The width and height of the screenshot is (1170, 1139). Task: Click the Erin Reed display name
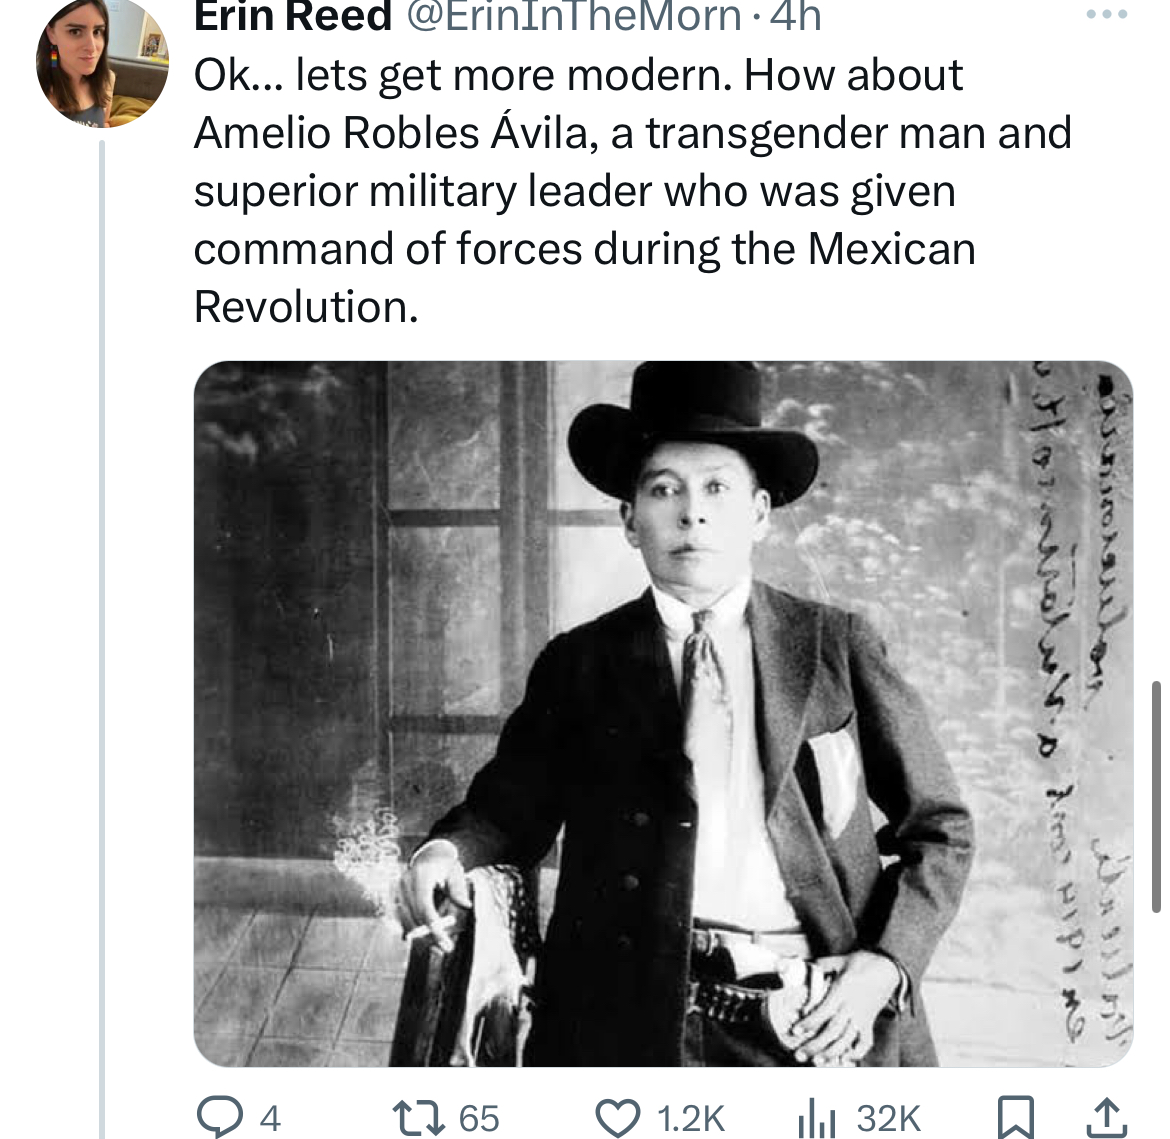(292, 16)
